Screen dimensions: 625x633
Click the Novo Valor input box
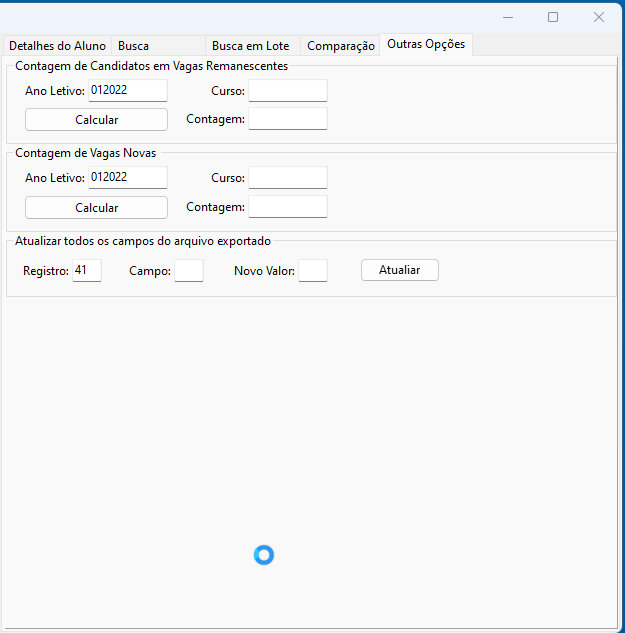point(312,271)
